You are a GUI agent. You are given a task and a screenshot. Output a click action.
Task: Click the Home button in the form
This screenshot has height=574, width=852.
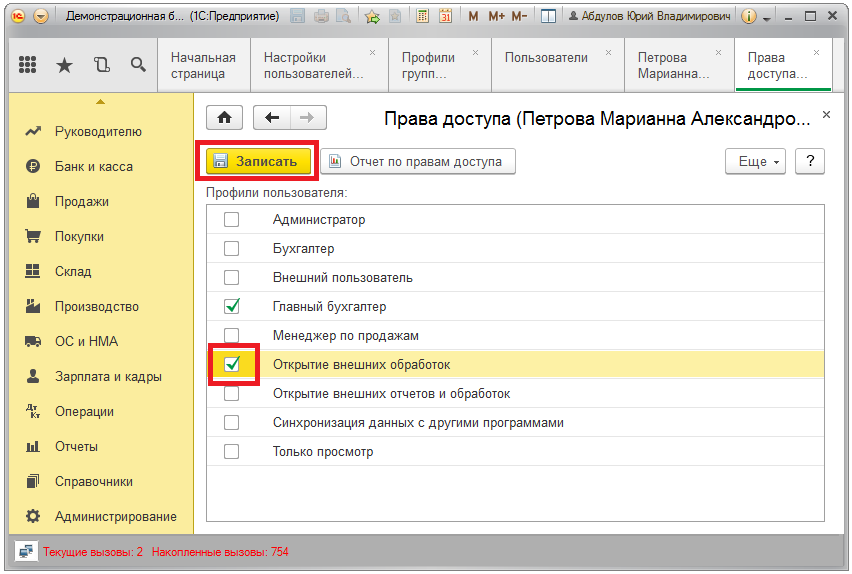[224, 117]
